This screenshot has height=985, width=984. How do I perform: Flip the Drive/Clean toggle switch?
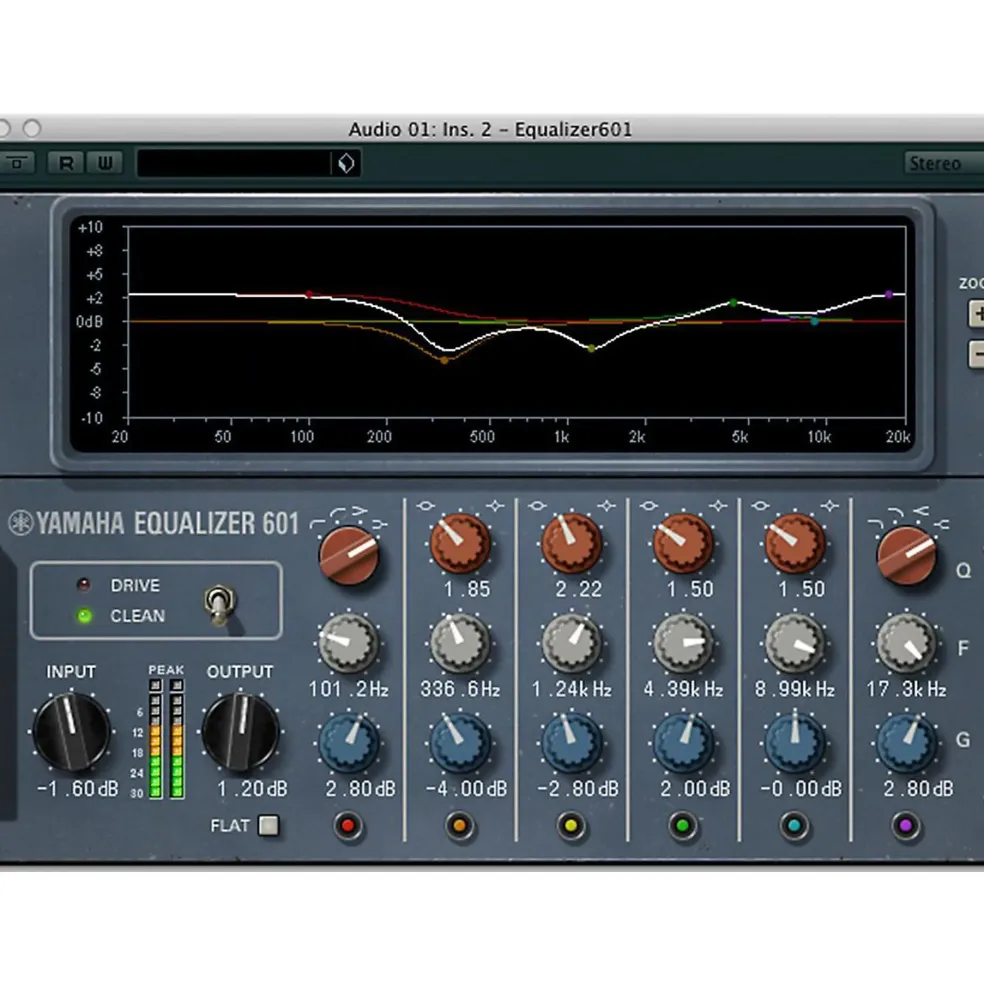coord(219,605)
